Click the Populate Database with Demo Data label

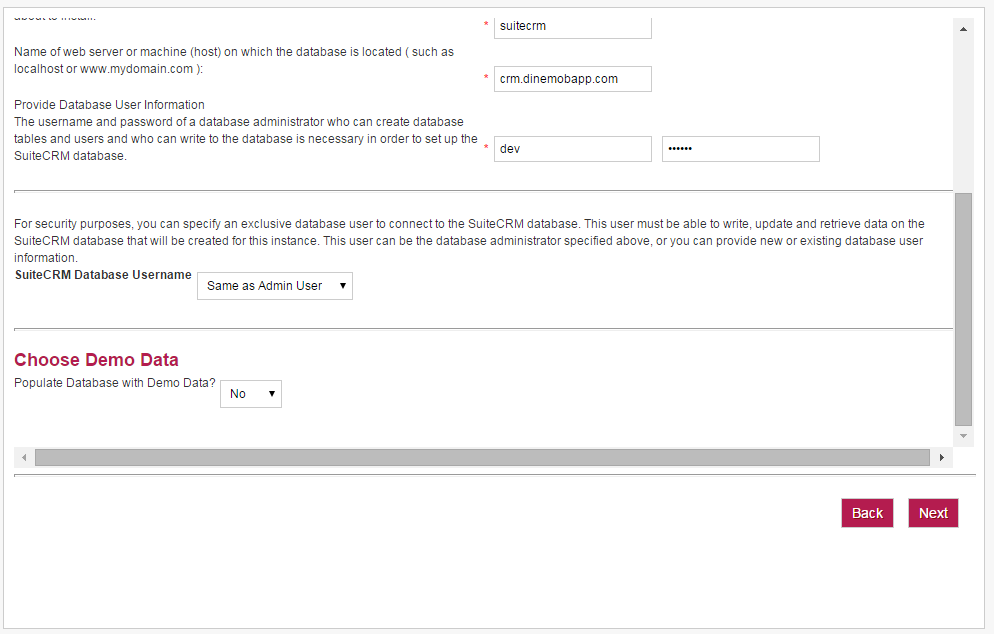[x=115, y=383]
